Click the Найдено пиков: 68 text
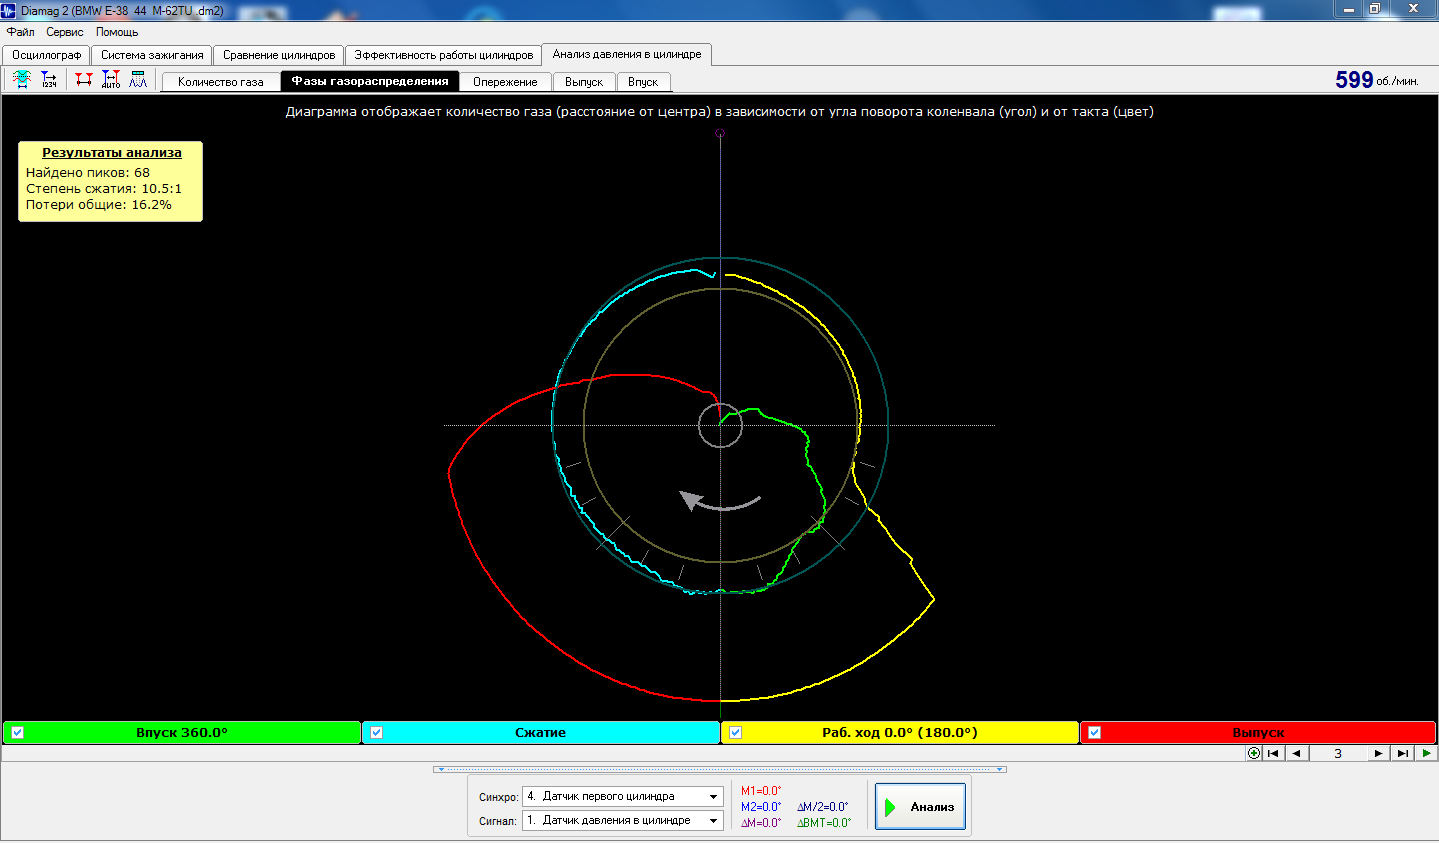The height and width of the screenshot is (843, 1439). 88,172
